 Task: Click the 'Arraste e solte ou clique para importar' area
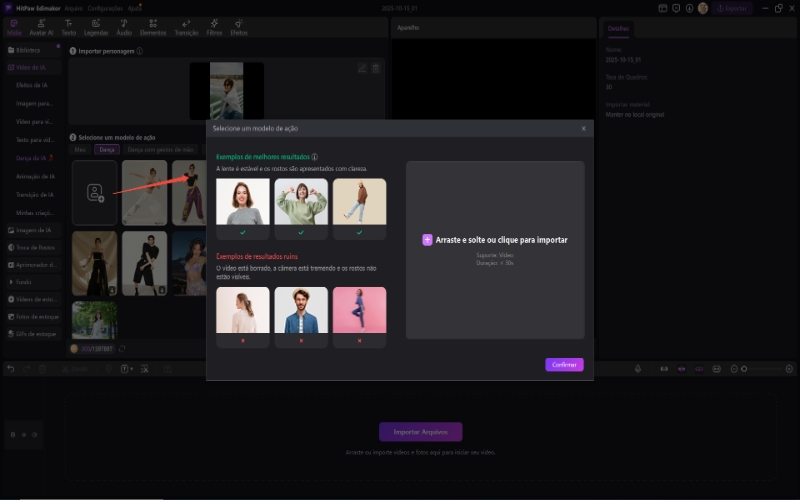click(495, 250)
